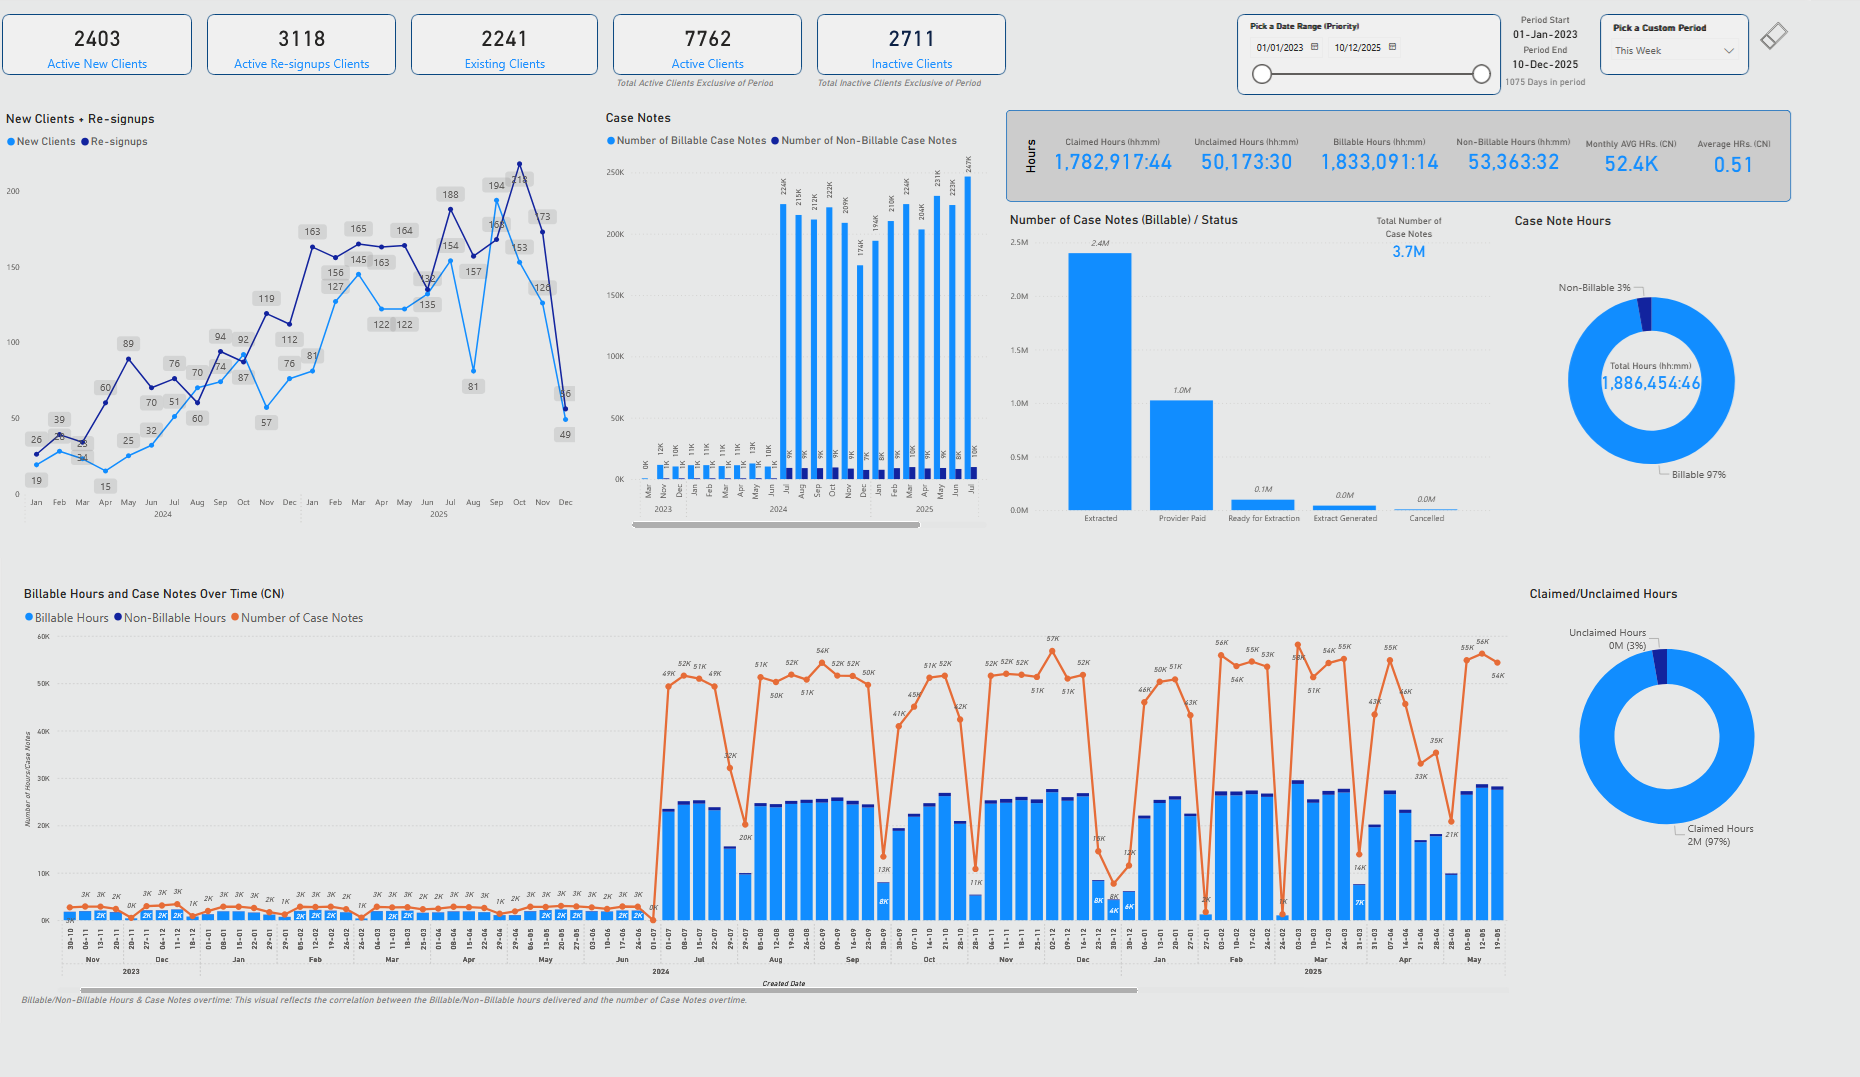Select the Inactive Clients card
This screenshot has height=1077, width=1860.
[x=911, y=45]
